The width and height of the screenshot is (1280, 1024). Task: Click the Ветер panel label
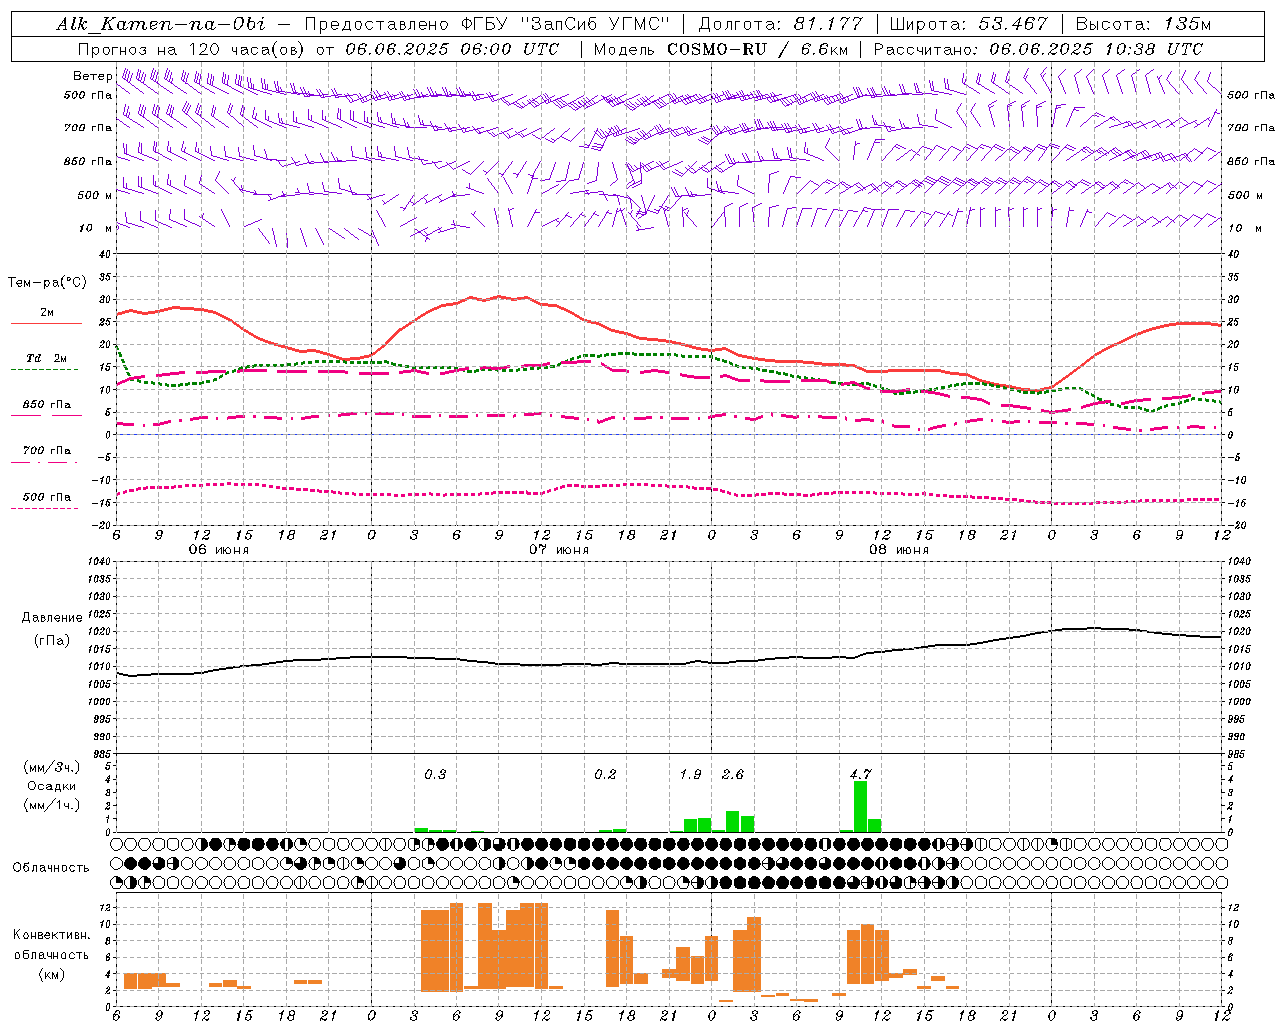click(x=92, y=76)
